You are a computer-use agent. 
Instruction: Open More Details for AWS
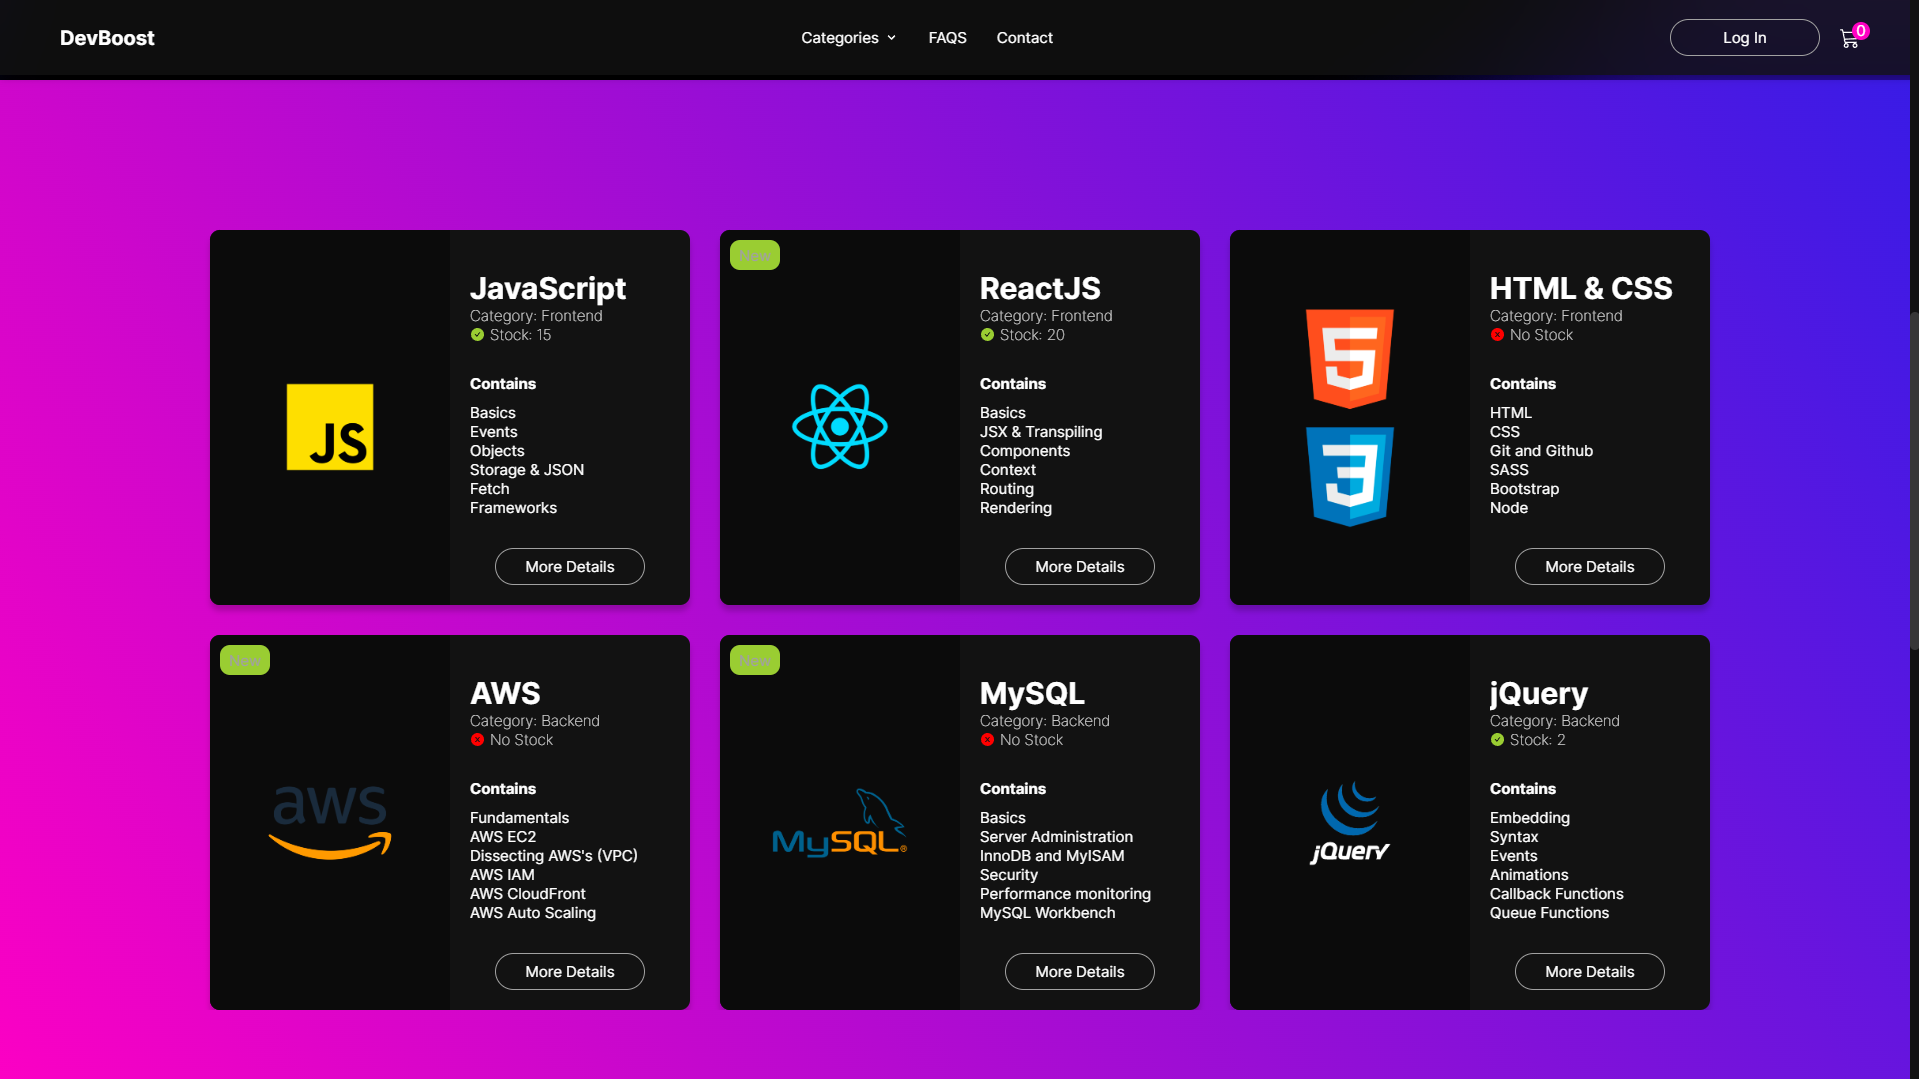[570, 972]
